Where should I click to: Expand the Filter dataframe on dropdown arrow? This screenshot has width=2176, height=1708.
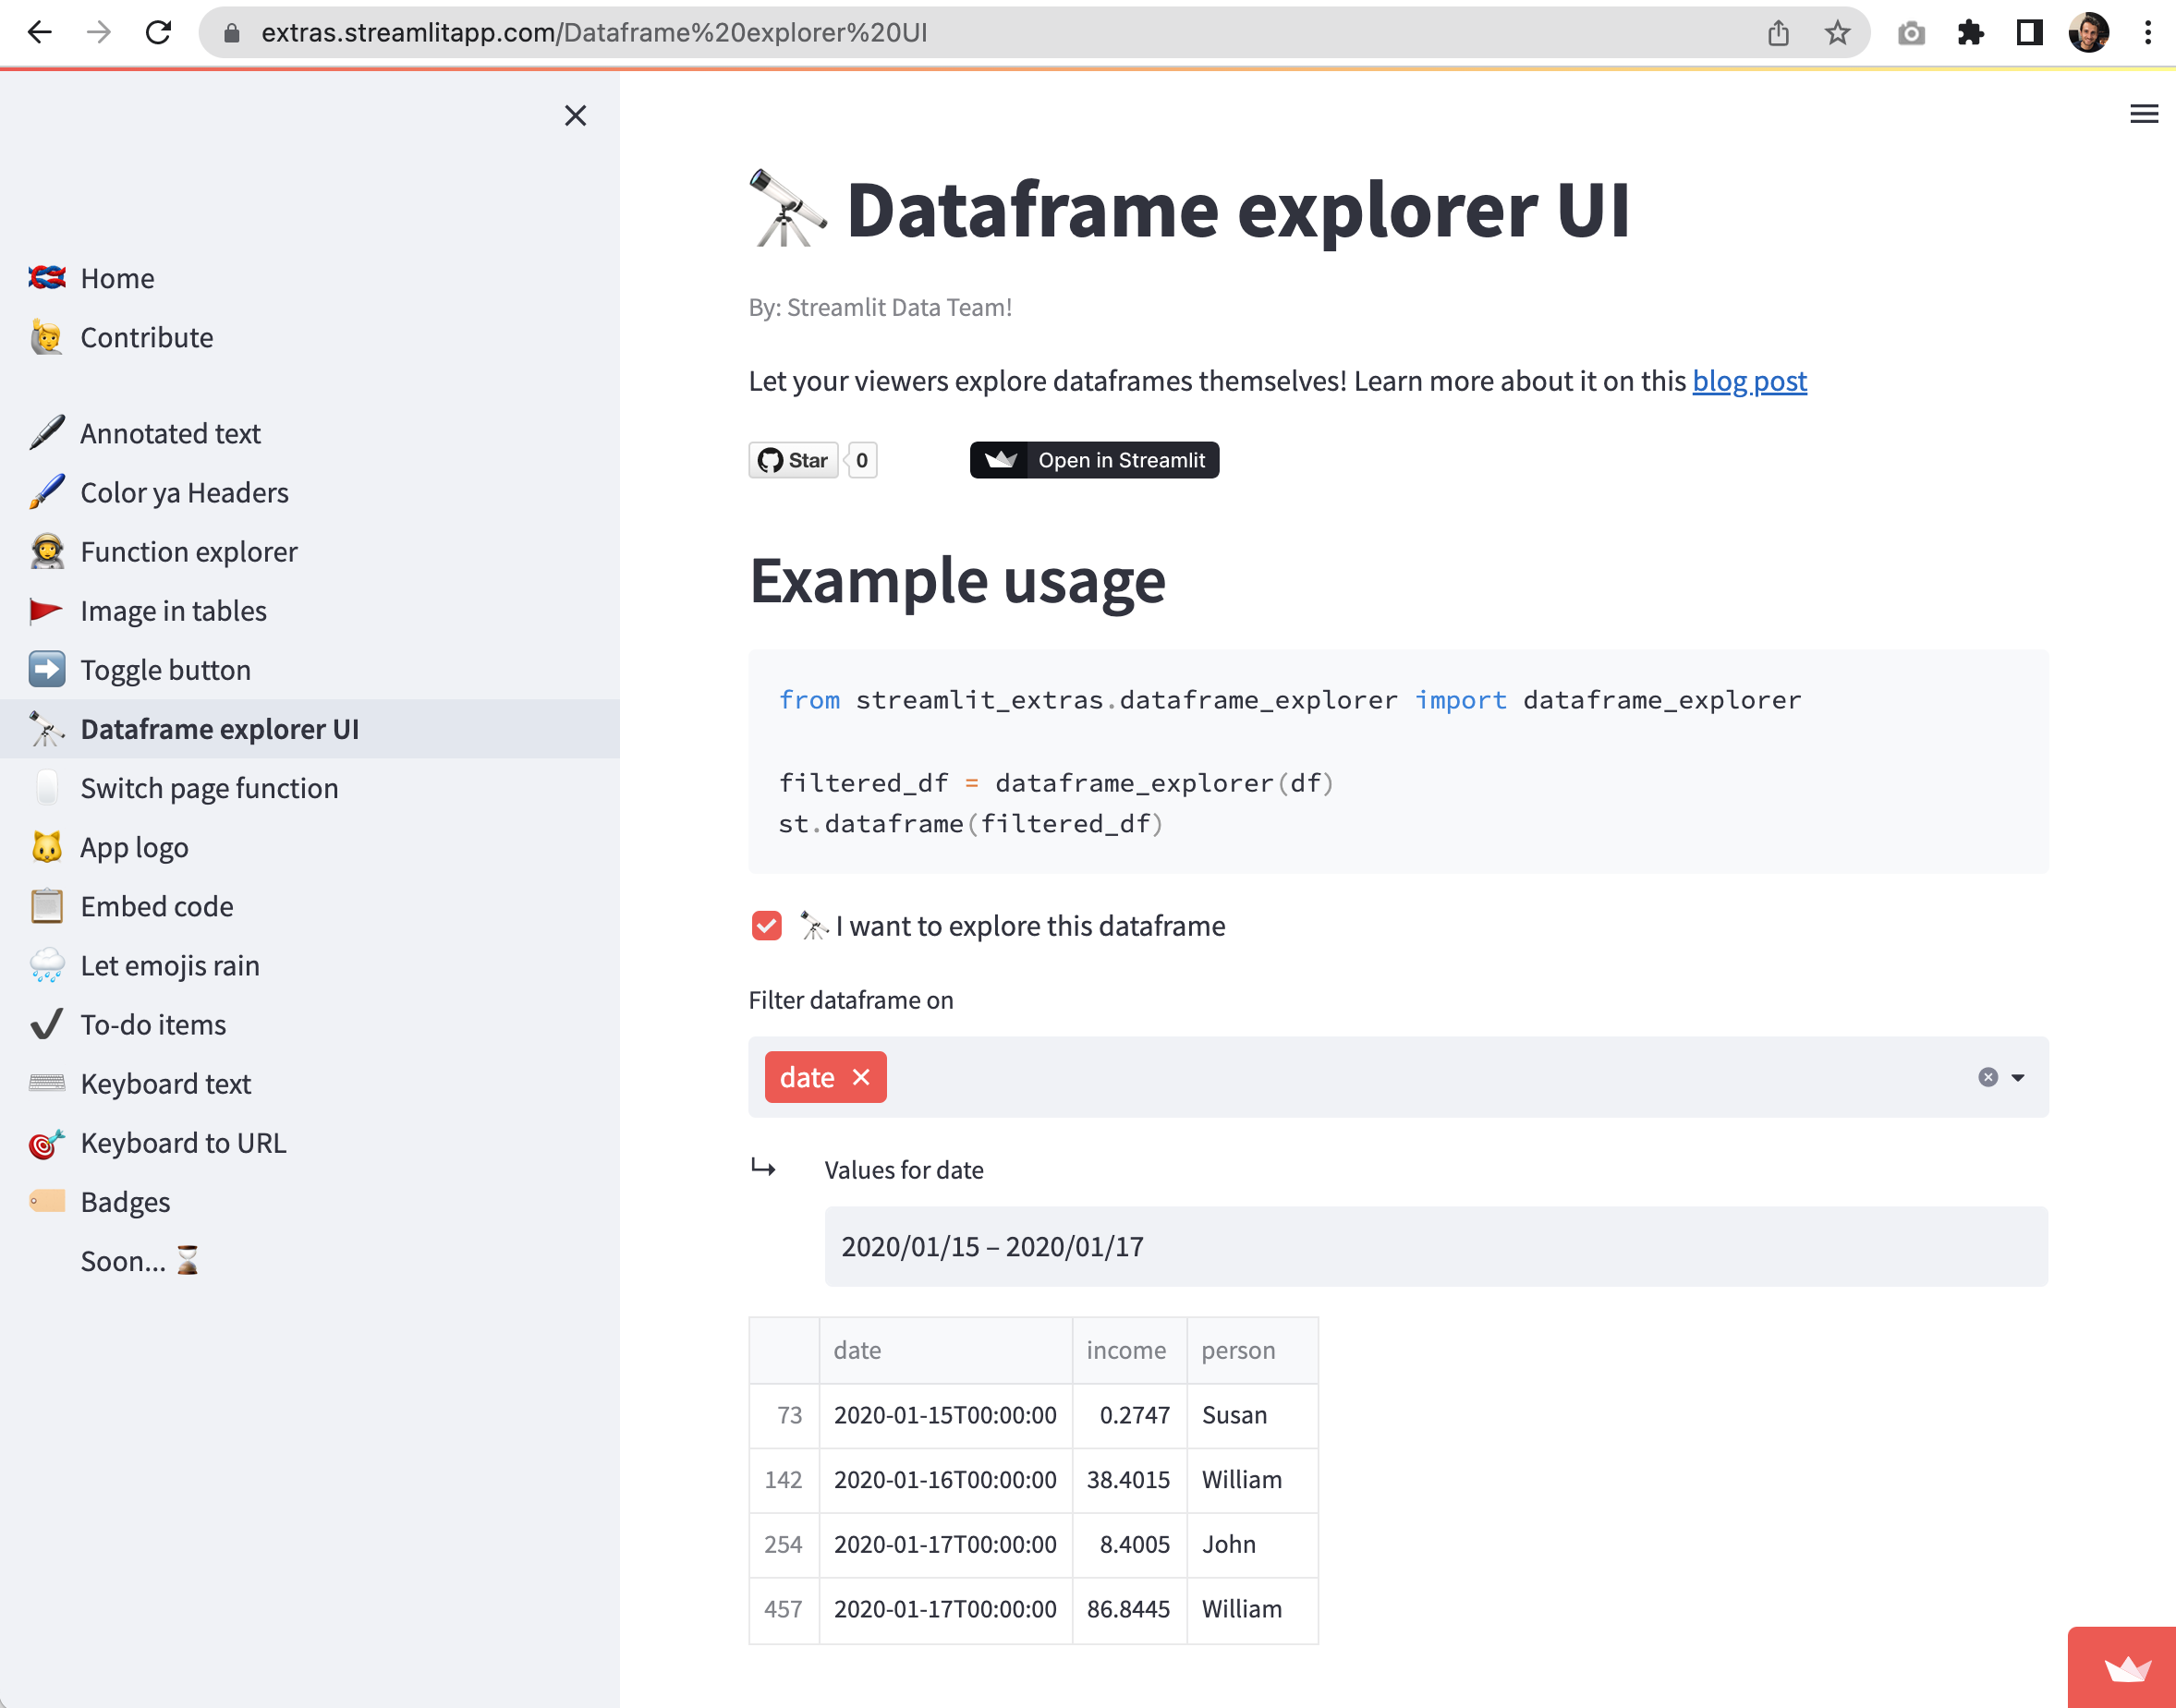(x=2018, y=1077)
